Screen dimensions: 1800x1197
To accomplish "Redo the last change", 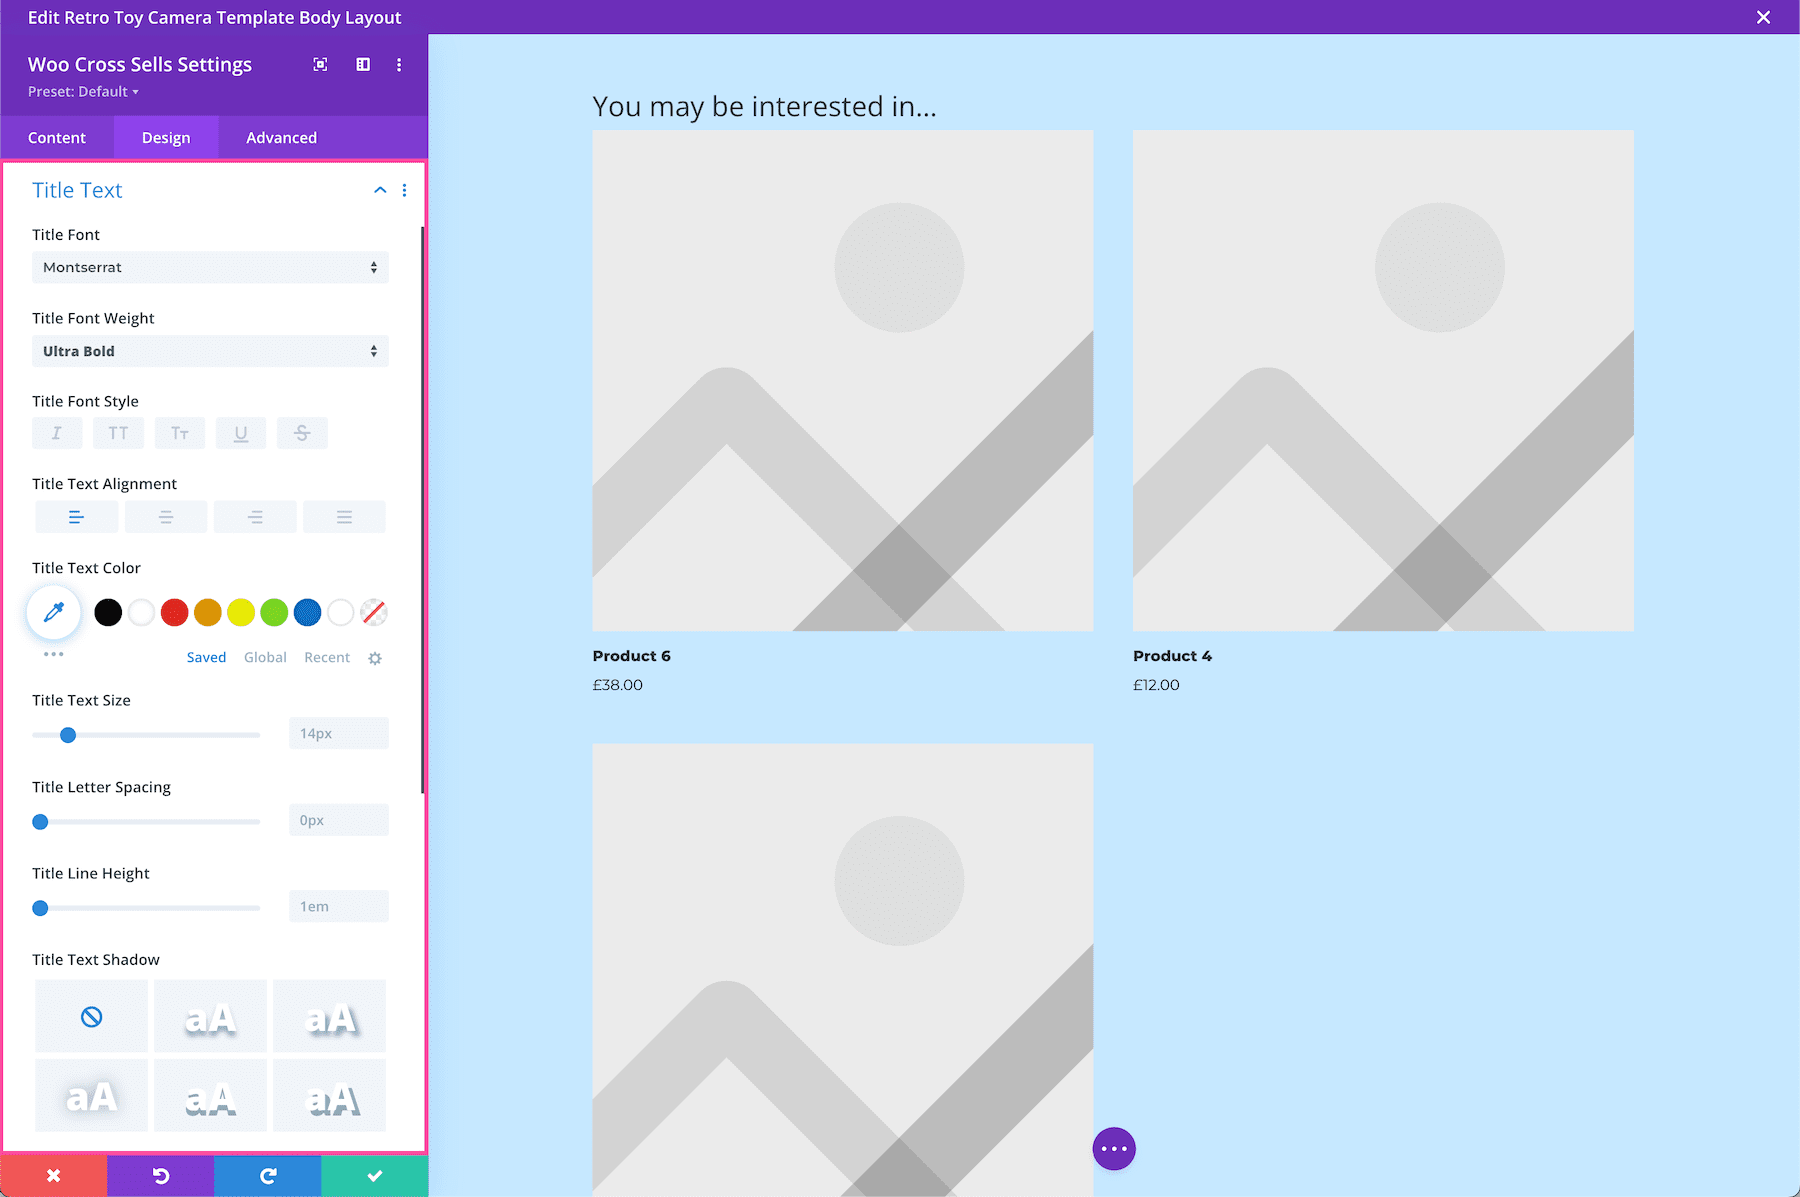I will [267, 1175].
